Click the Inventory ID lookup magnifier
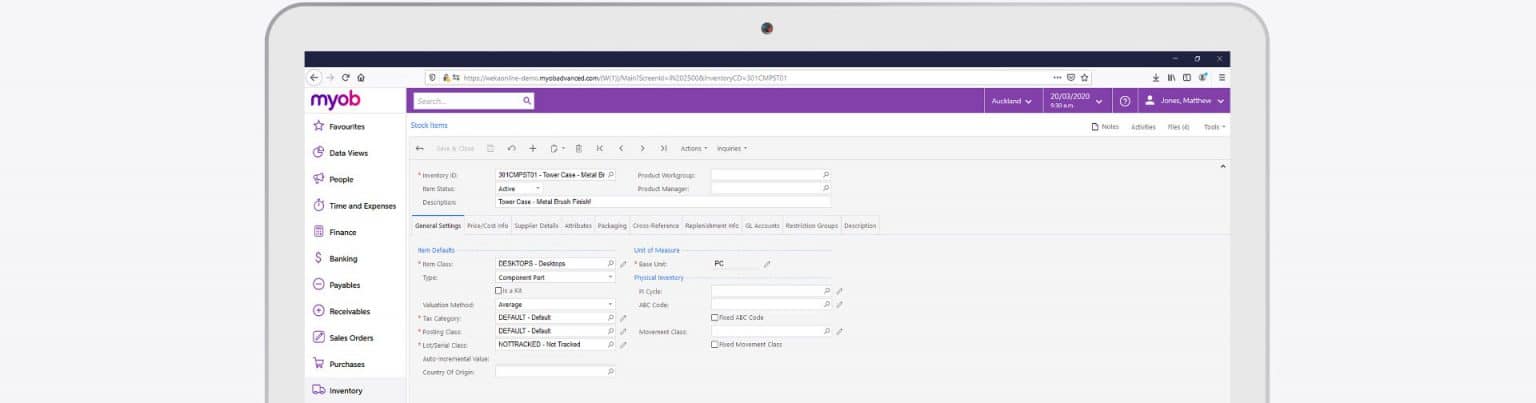This screenshot has height=403, width=1536. click(x=610, y=175)
